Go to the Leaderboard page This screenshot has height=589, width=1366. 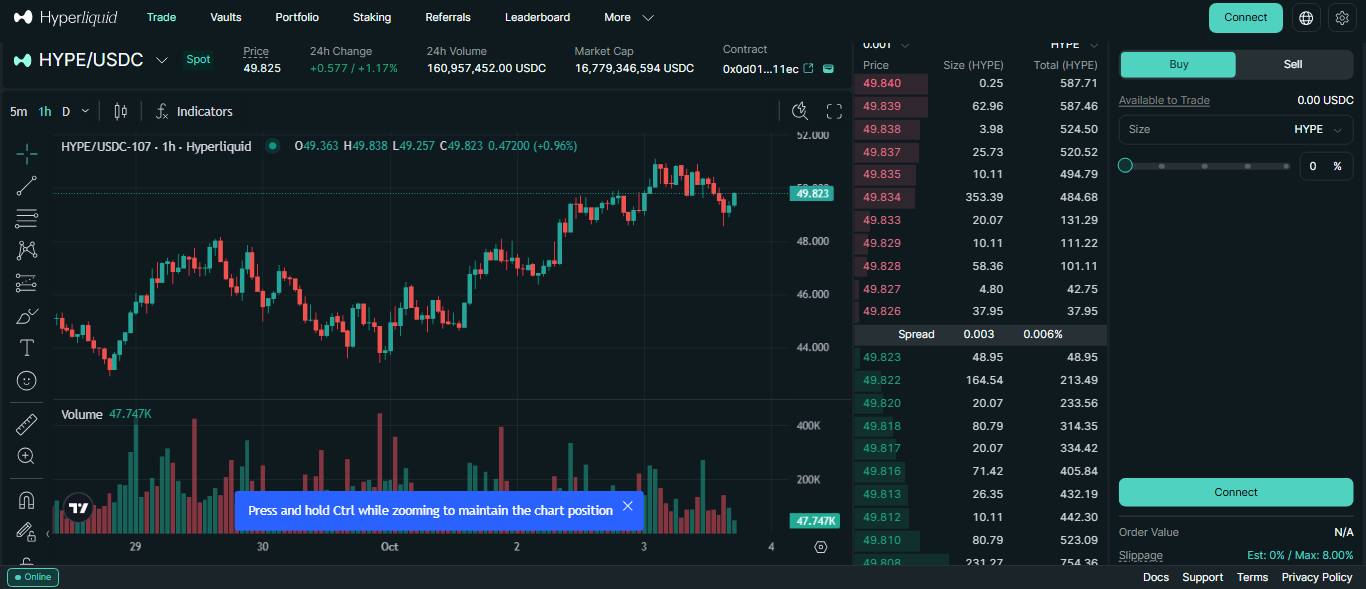coord(535,17)
